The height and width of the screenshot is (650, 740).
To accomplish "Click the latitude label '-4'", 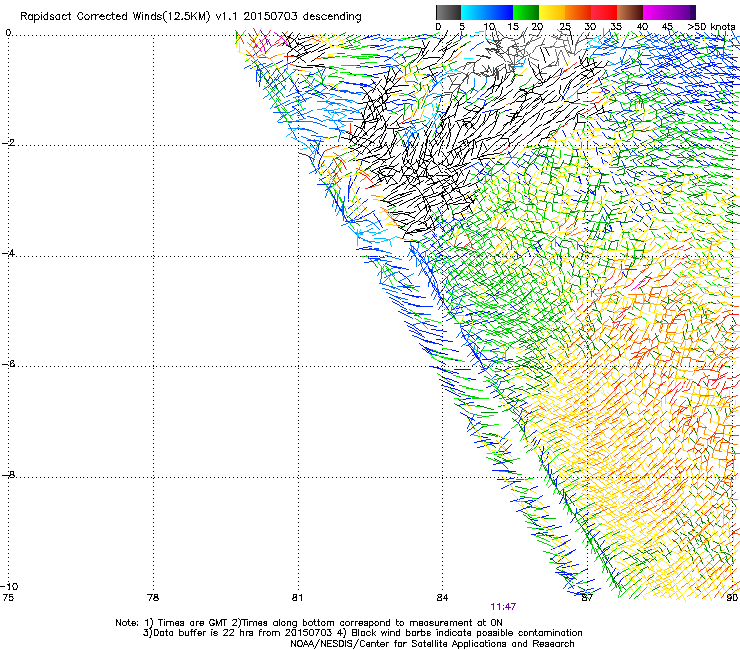I will 8,253.
